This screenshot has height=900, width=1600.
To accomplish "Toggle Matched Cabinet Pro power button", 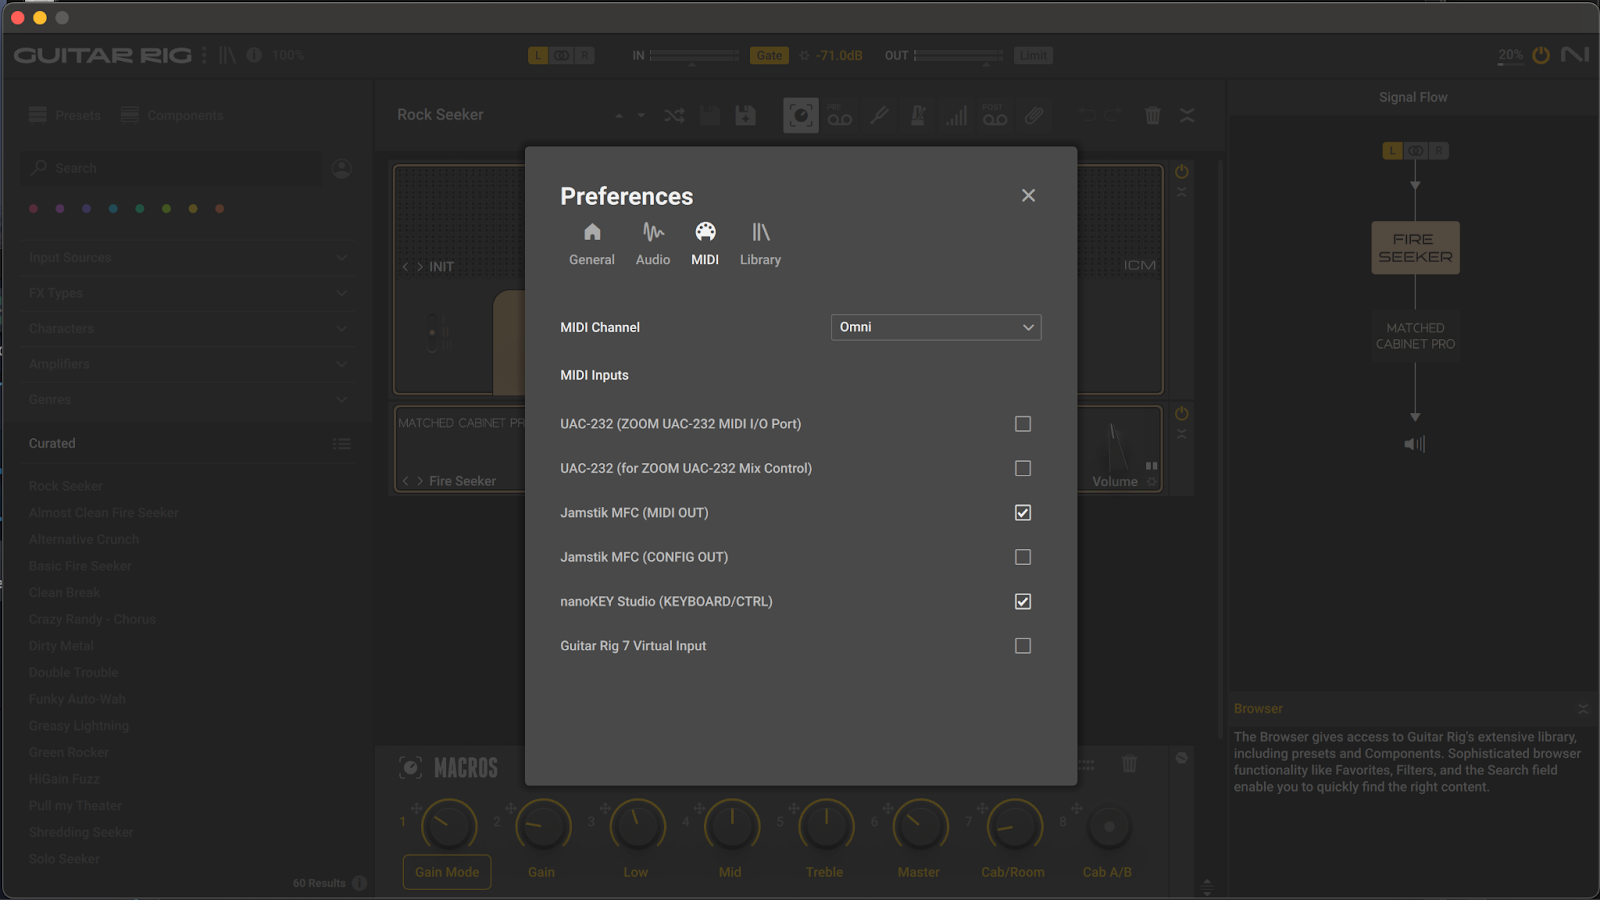I will tap(1182, 414).
